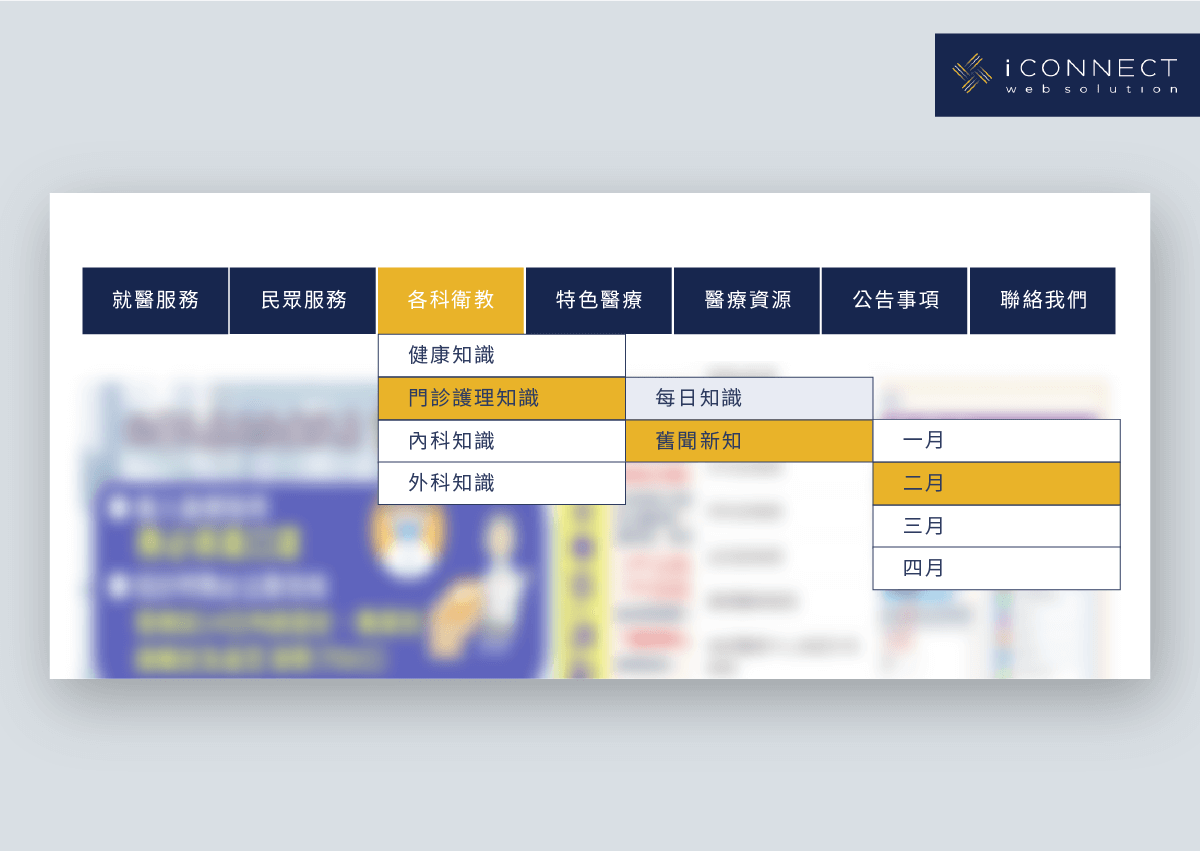This screenshot has height=851, width=1200.
Task: Click the iCONNECT logo icon
Action: (971, 74)
